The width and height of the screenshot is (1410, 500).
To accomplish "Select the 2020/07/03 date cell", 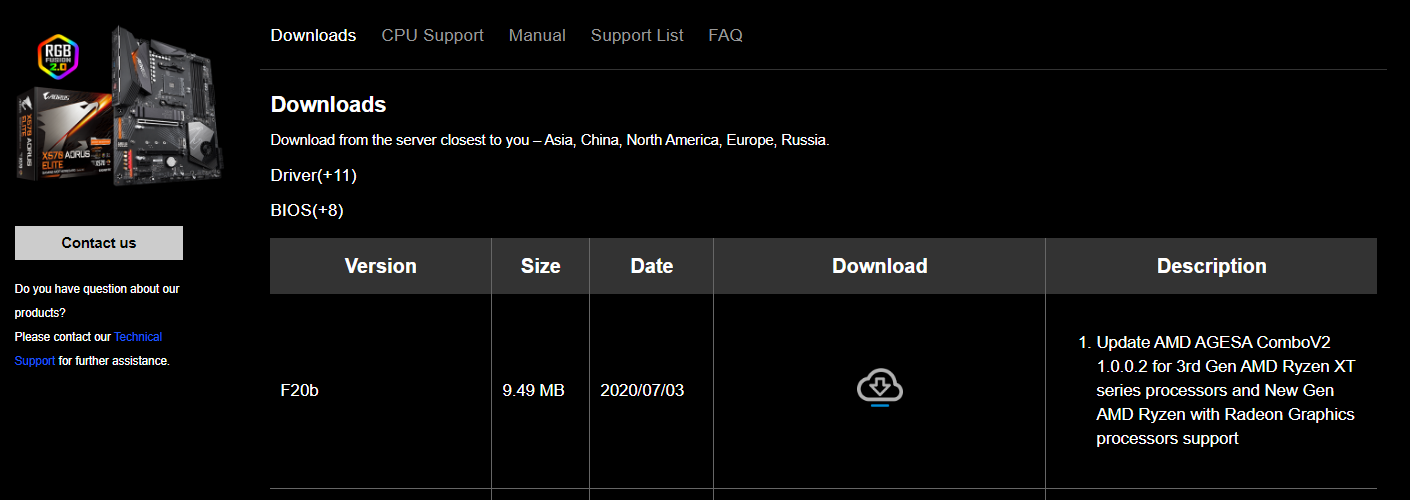I will (652, 390).
